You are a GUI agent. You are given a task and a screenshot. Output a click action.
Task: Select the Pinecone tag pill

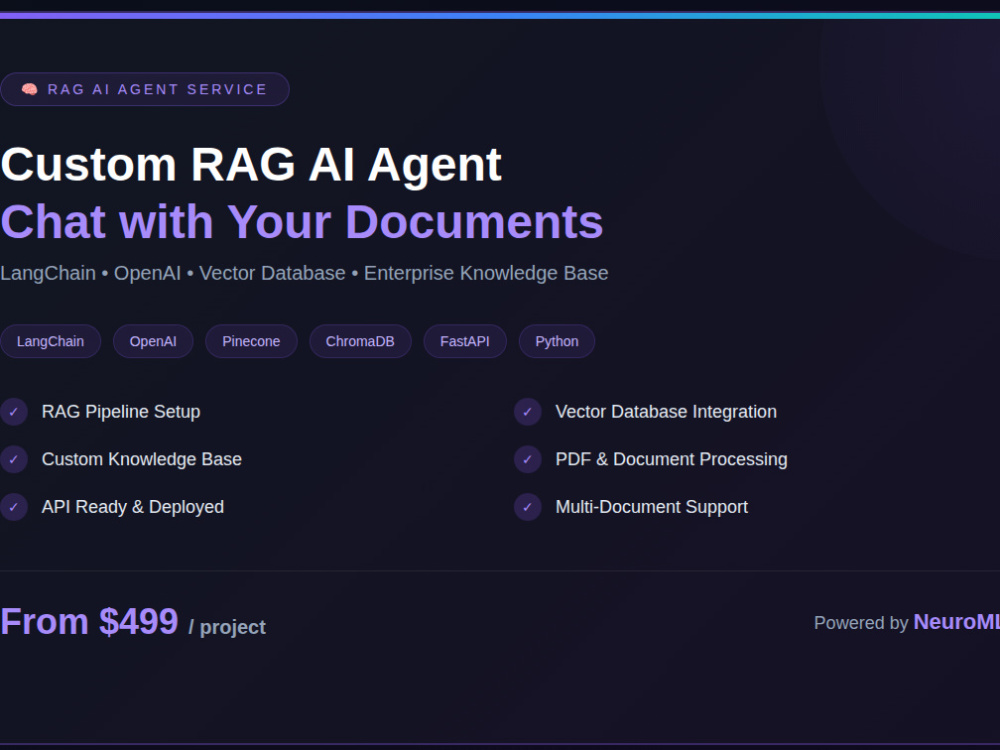[x=251, y=341]
